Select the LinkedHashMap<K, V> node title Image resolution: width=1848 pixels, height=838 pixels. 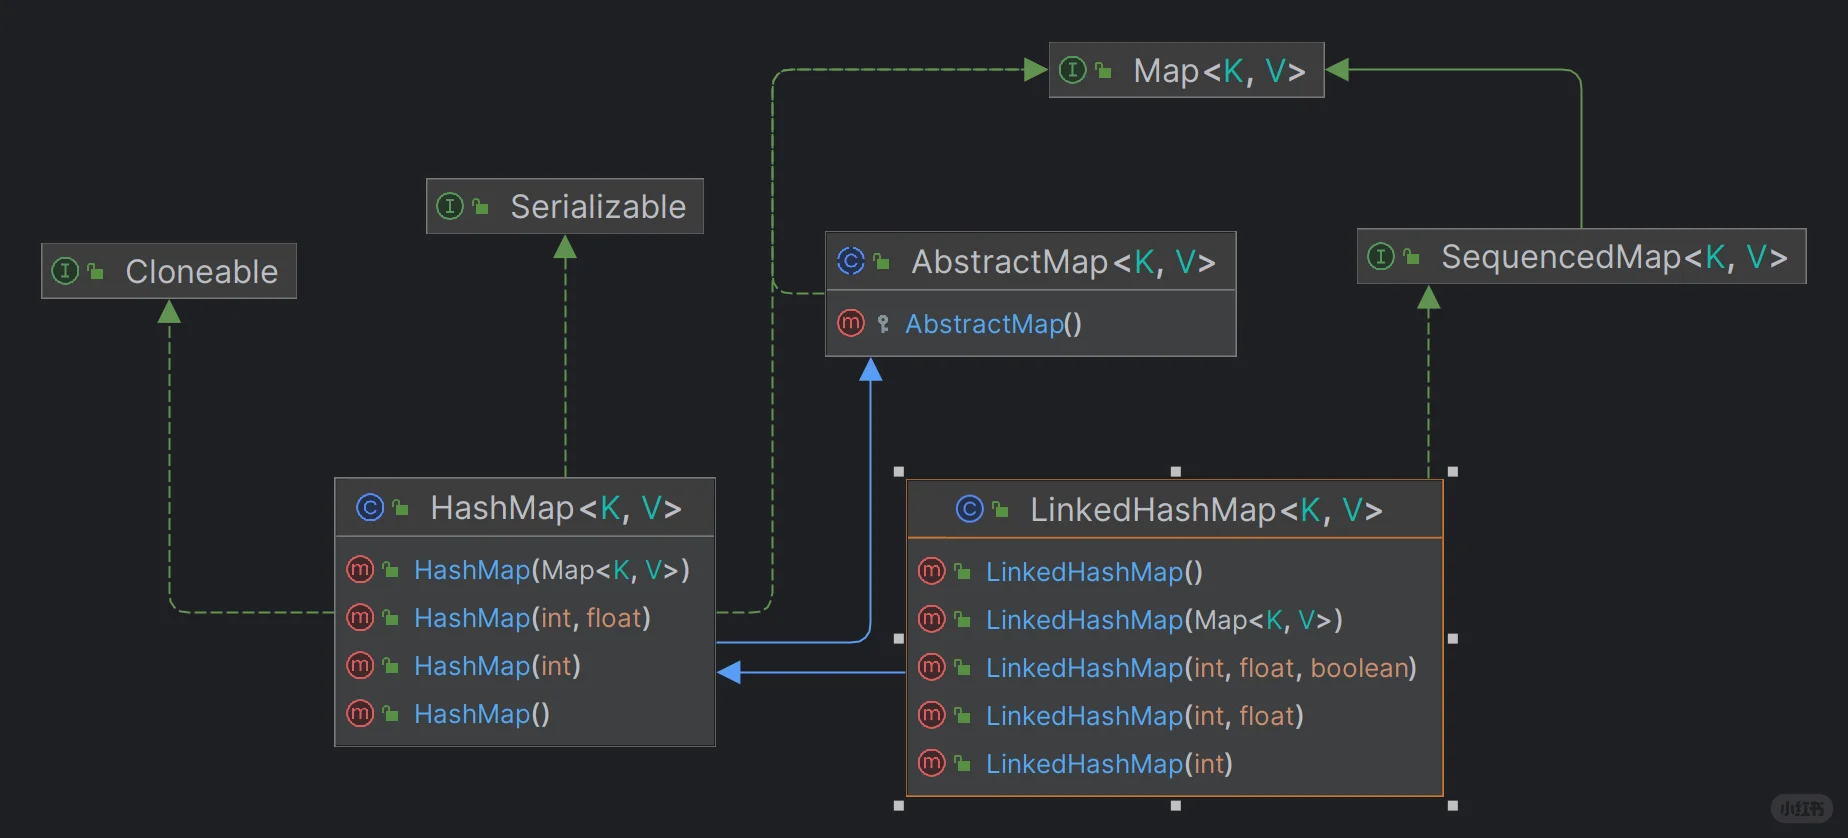pyautogui.click(x=1207, y=511)
